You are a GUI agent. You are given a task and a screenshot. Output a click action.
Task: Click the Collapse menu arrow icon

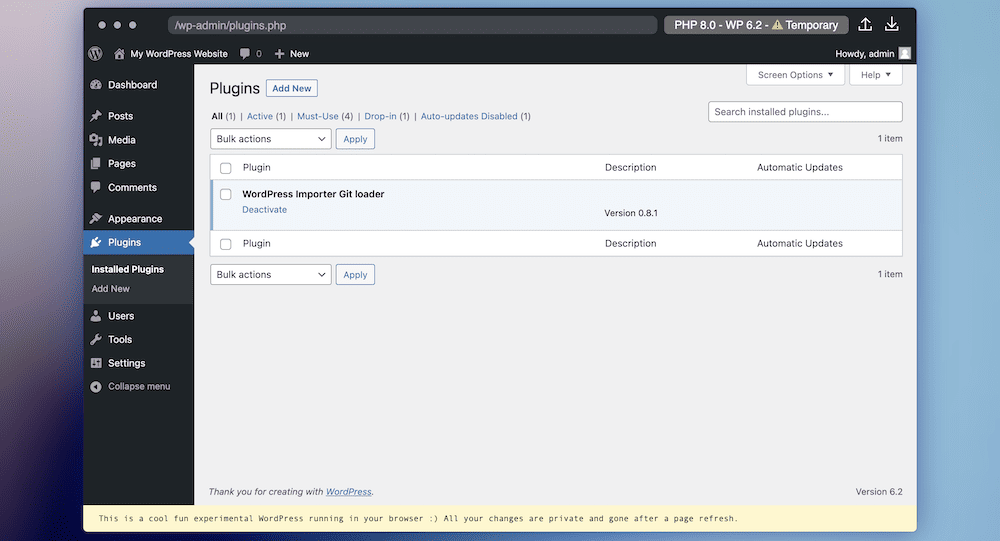pyautogui.click(x=96, y=387)
